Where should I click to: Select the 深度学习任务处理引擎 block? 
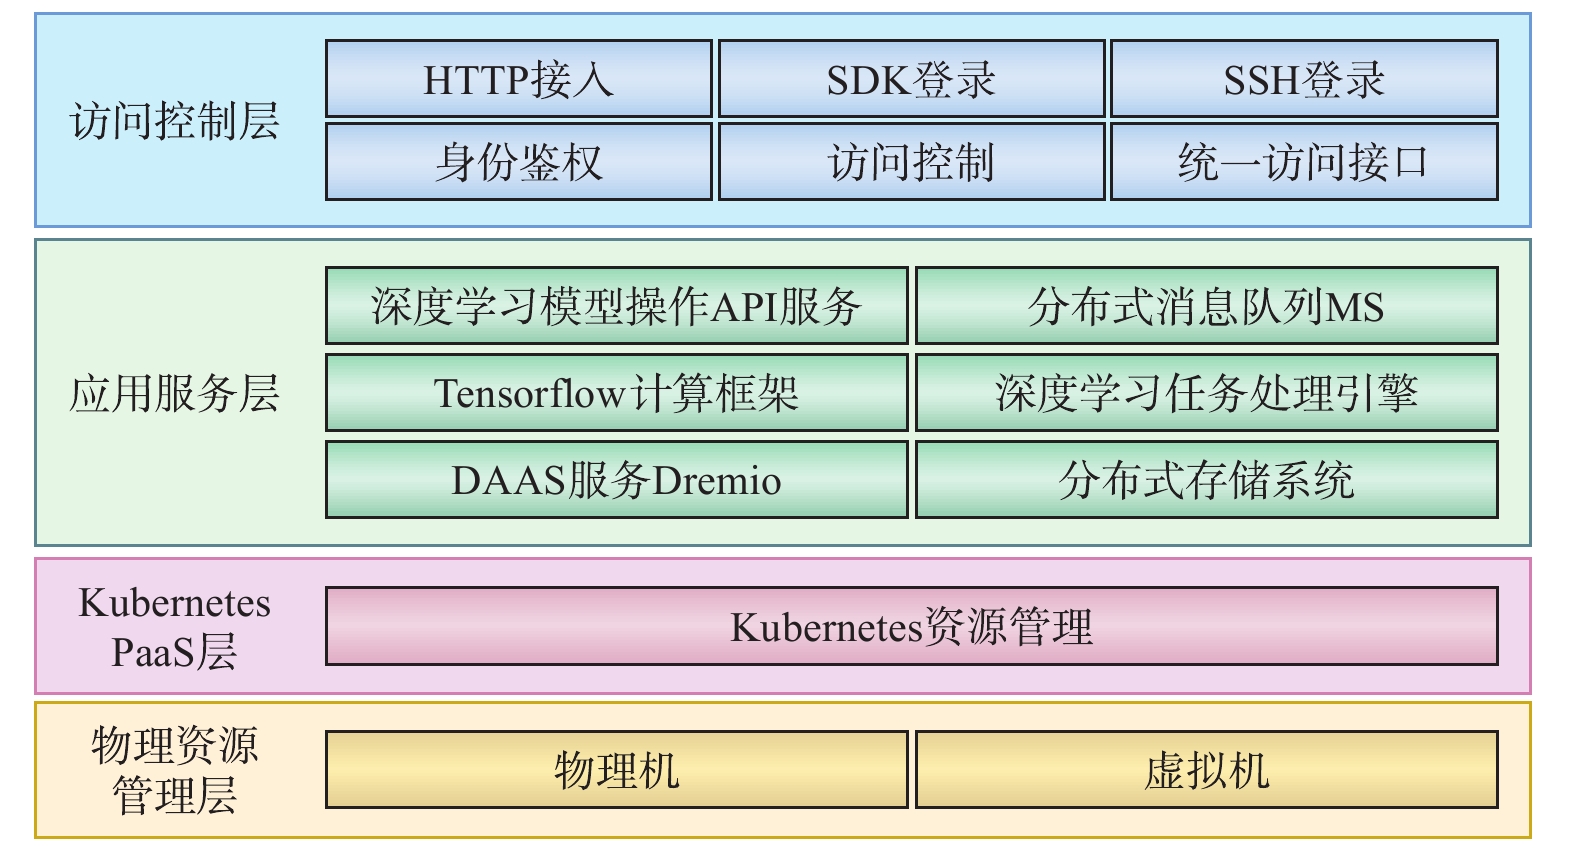[x=1206, y=393]
